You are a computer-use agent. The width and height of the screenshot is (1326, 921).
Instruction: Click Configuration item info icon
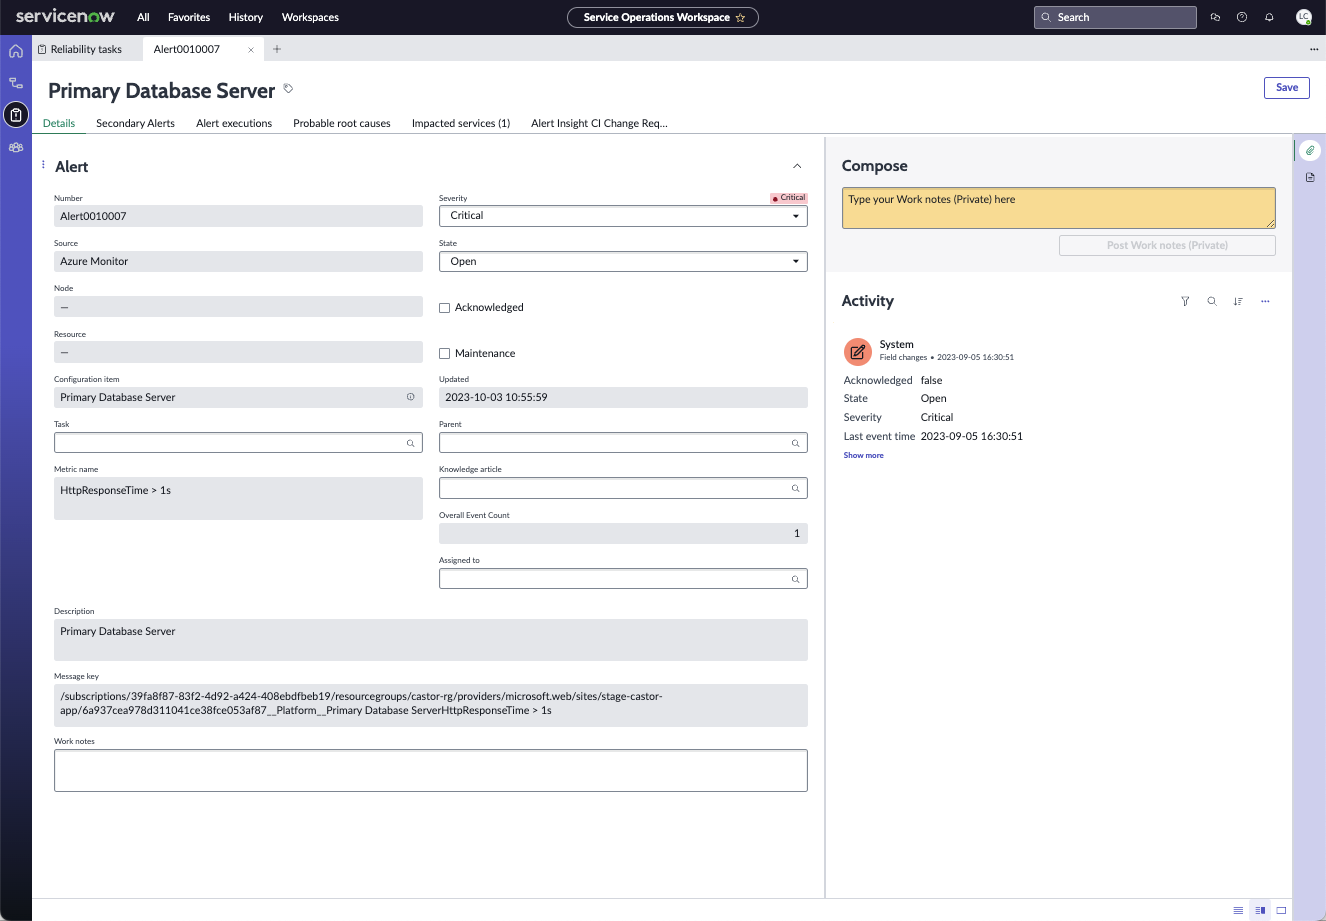tap(410, 397)
